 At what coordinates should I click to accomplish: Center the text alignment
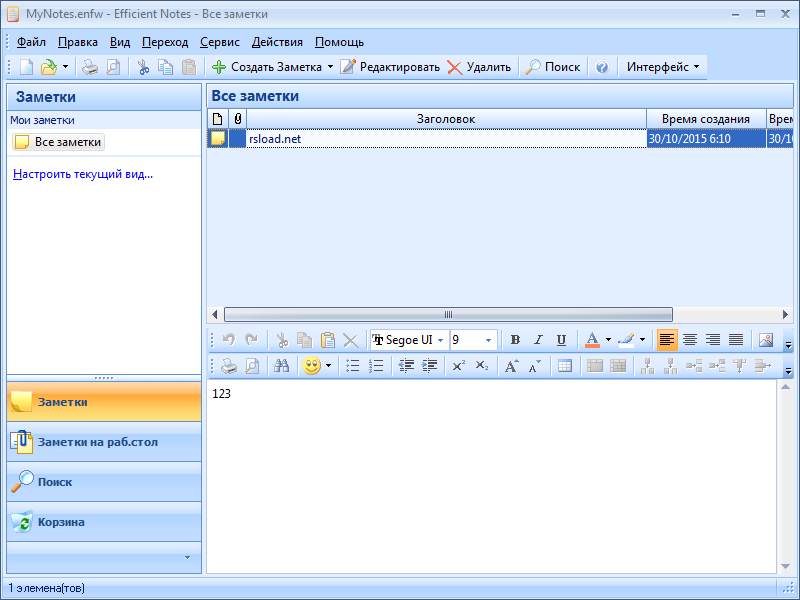click(690, 340)
